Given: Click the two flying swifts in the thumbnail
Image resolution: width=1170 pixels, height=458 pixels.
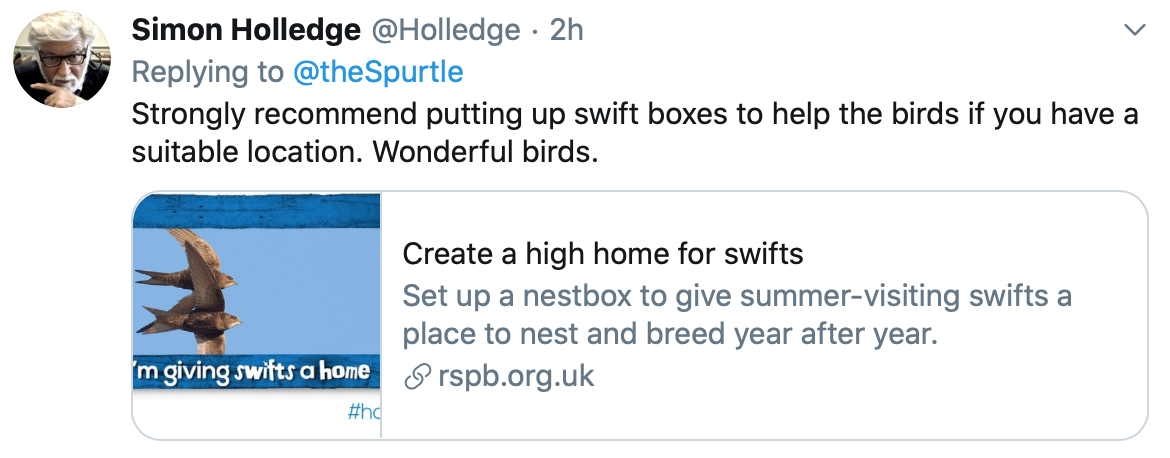Looking at the screenshot, I should (x=188, y=292).
